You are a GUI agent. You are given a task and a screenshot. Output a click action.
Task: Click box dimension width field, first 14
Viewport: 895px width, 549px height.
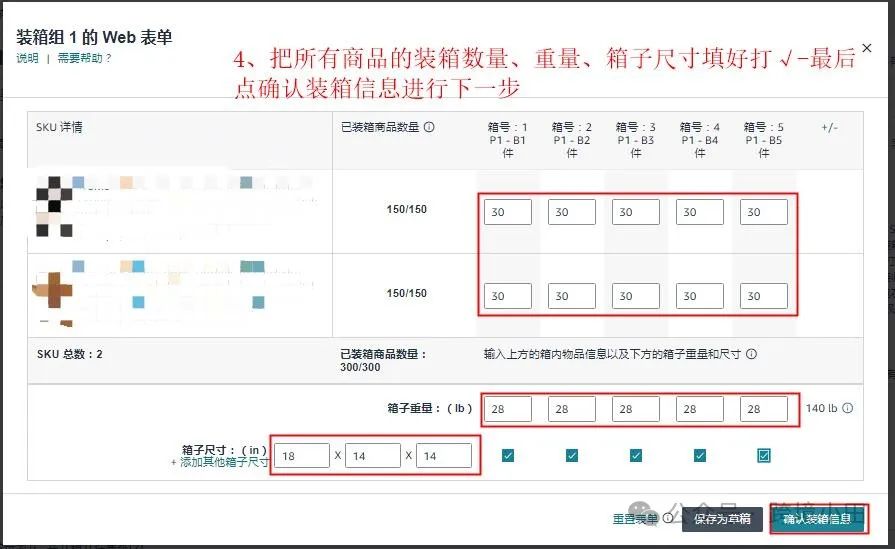tap(373, 456)
